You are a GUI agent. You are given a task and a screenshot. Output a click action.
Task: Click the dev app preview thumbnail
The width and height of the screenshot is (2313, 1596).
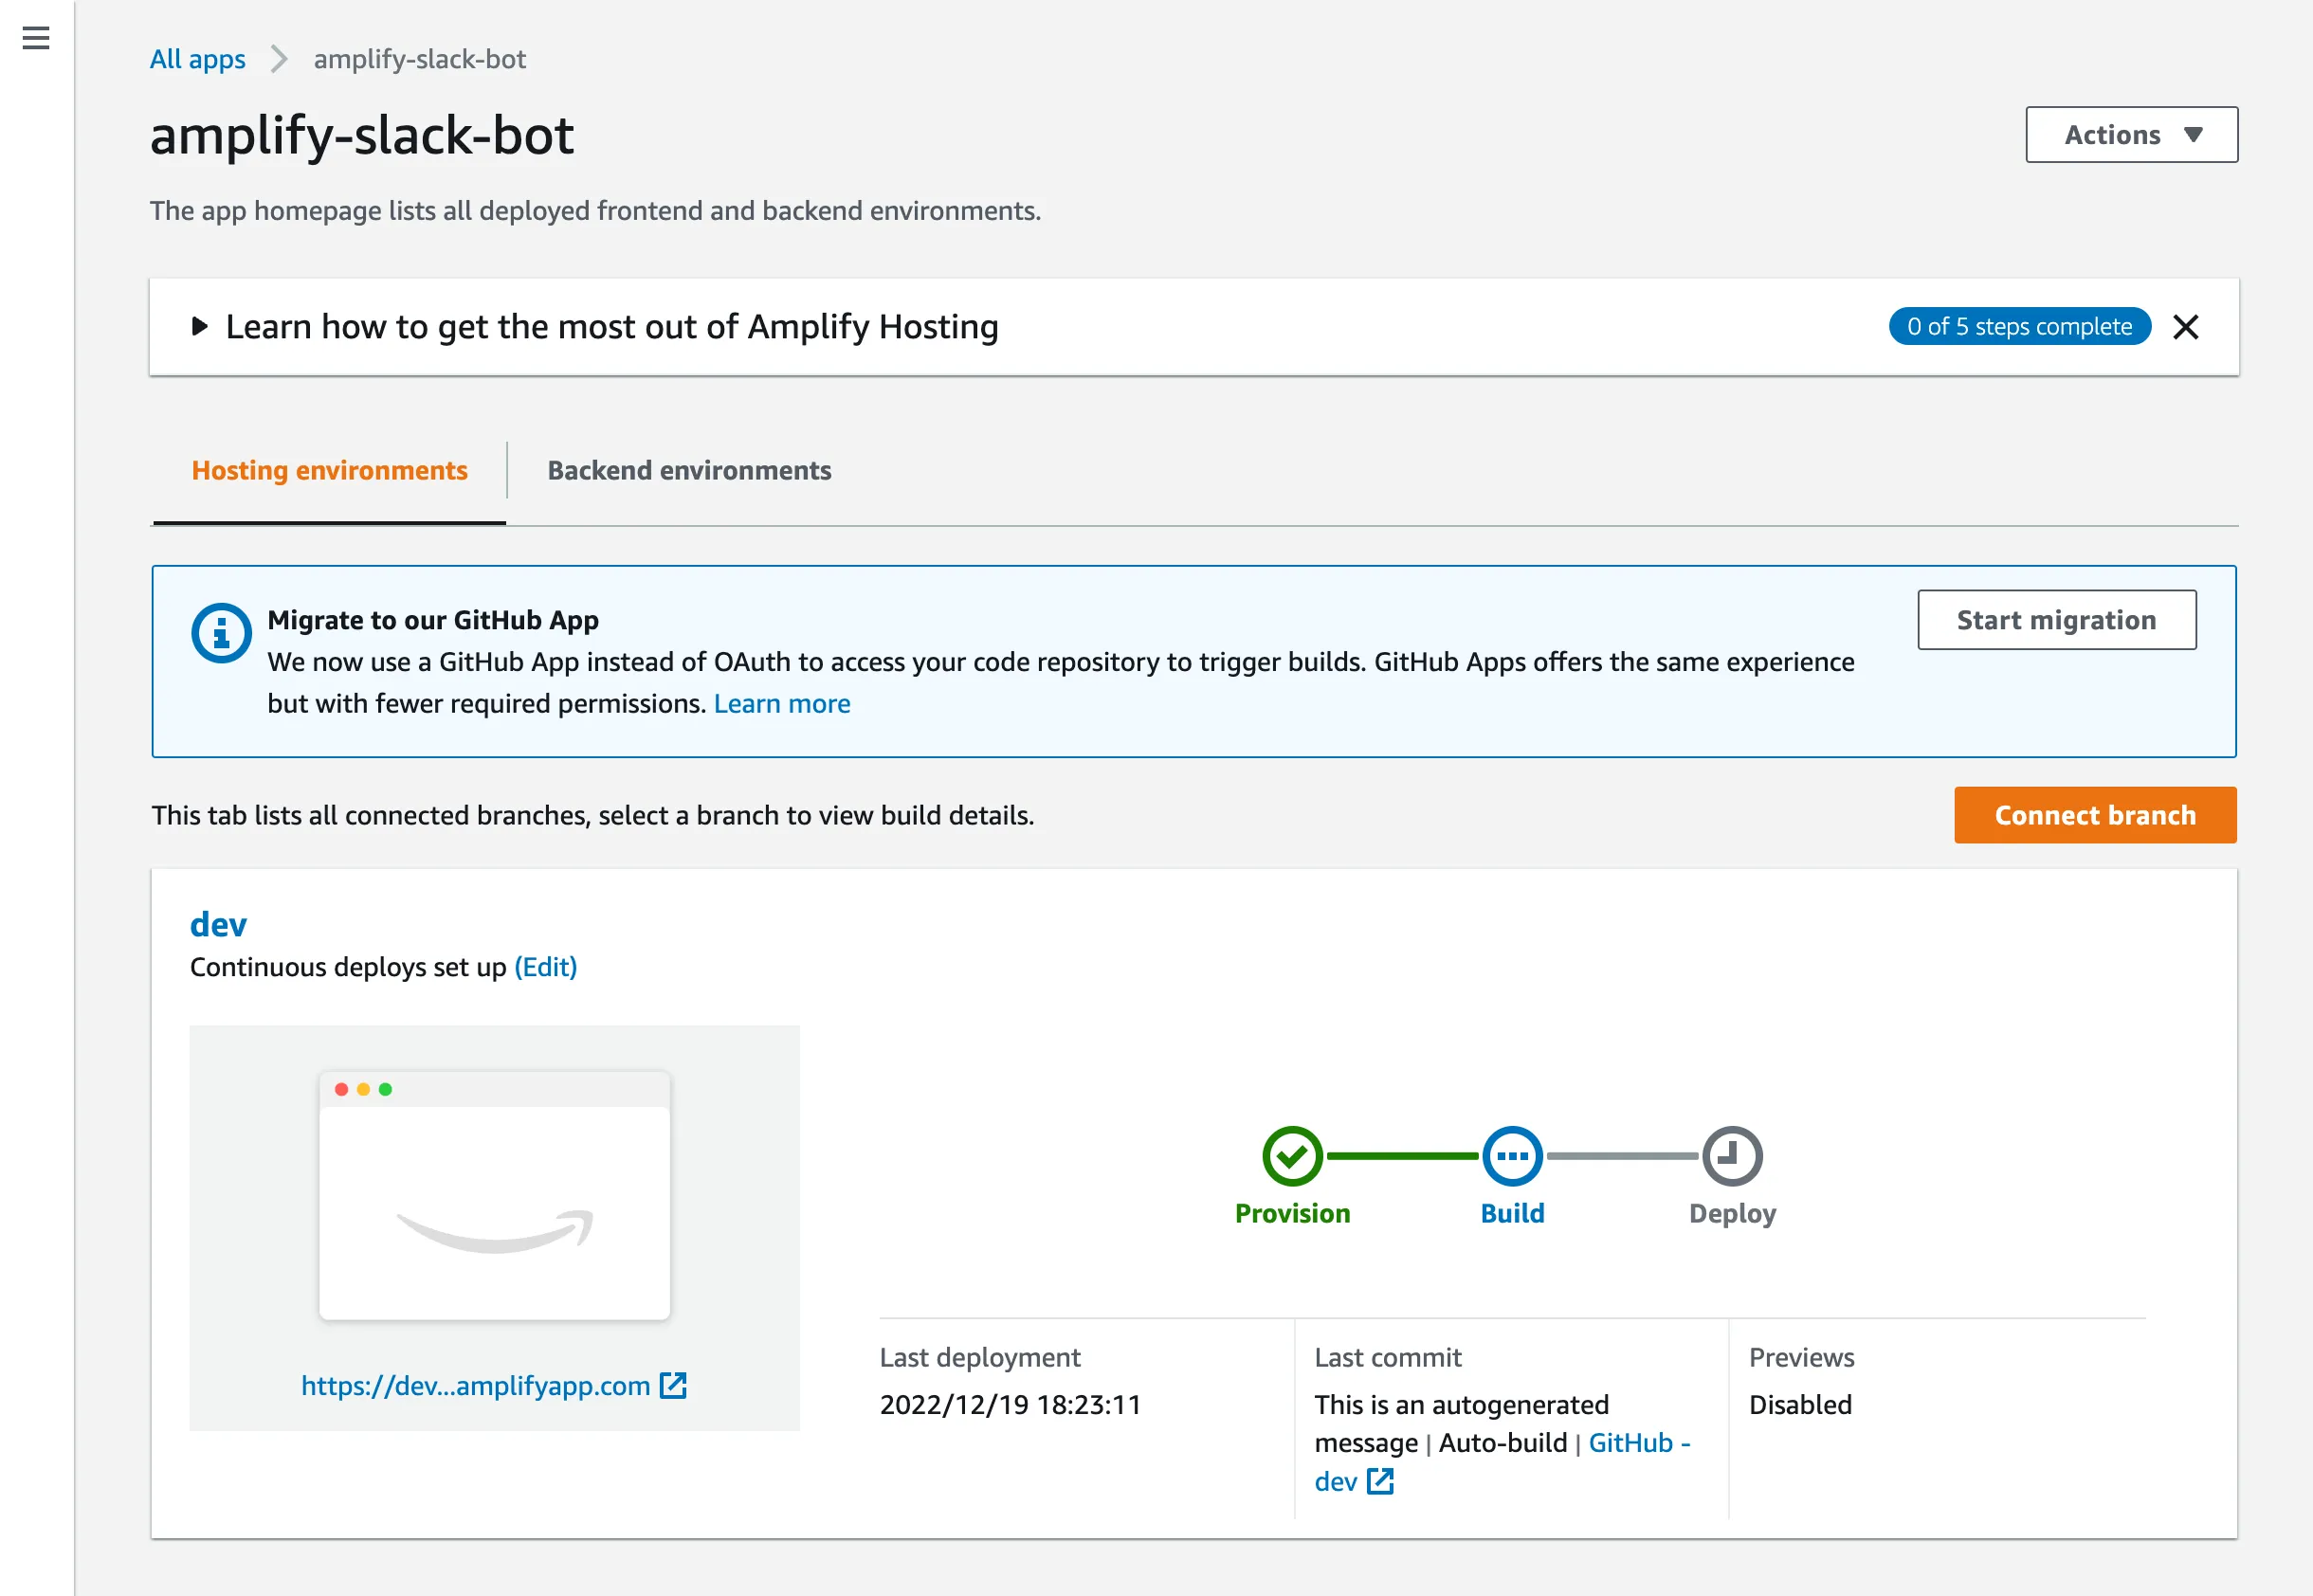pyautogui.click(x=494, y=1196)
